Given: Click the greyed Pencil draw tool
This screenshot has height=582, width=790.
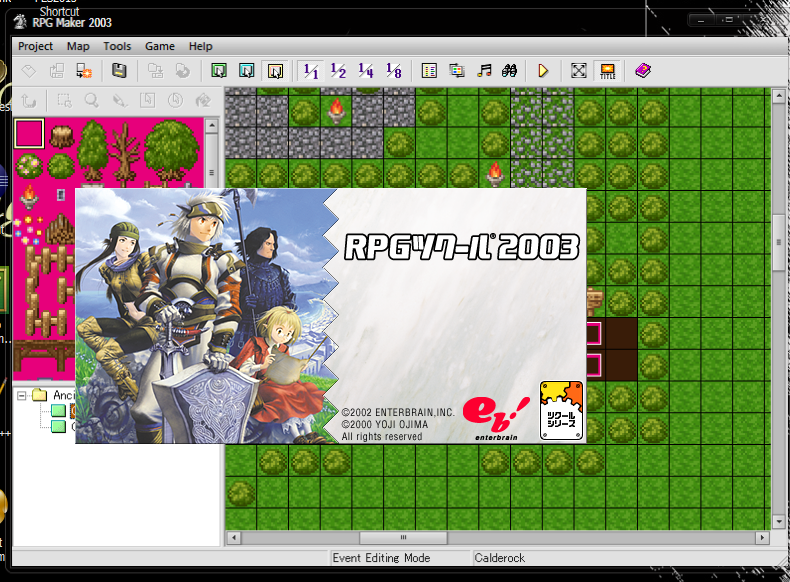Looking at the screenshot, I should click(x=120, y=101).
